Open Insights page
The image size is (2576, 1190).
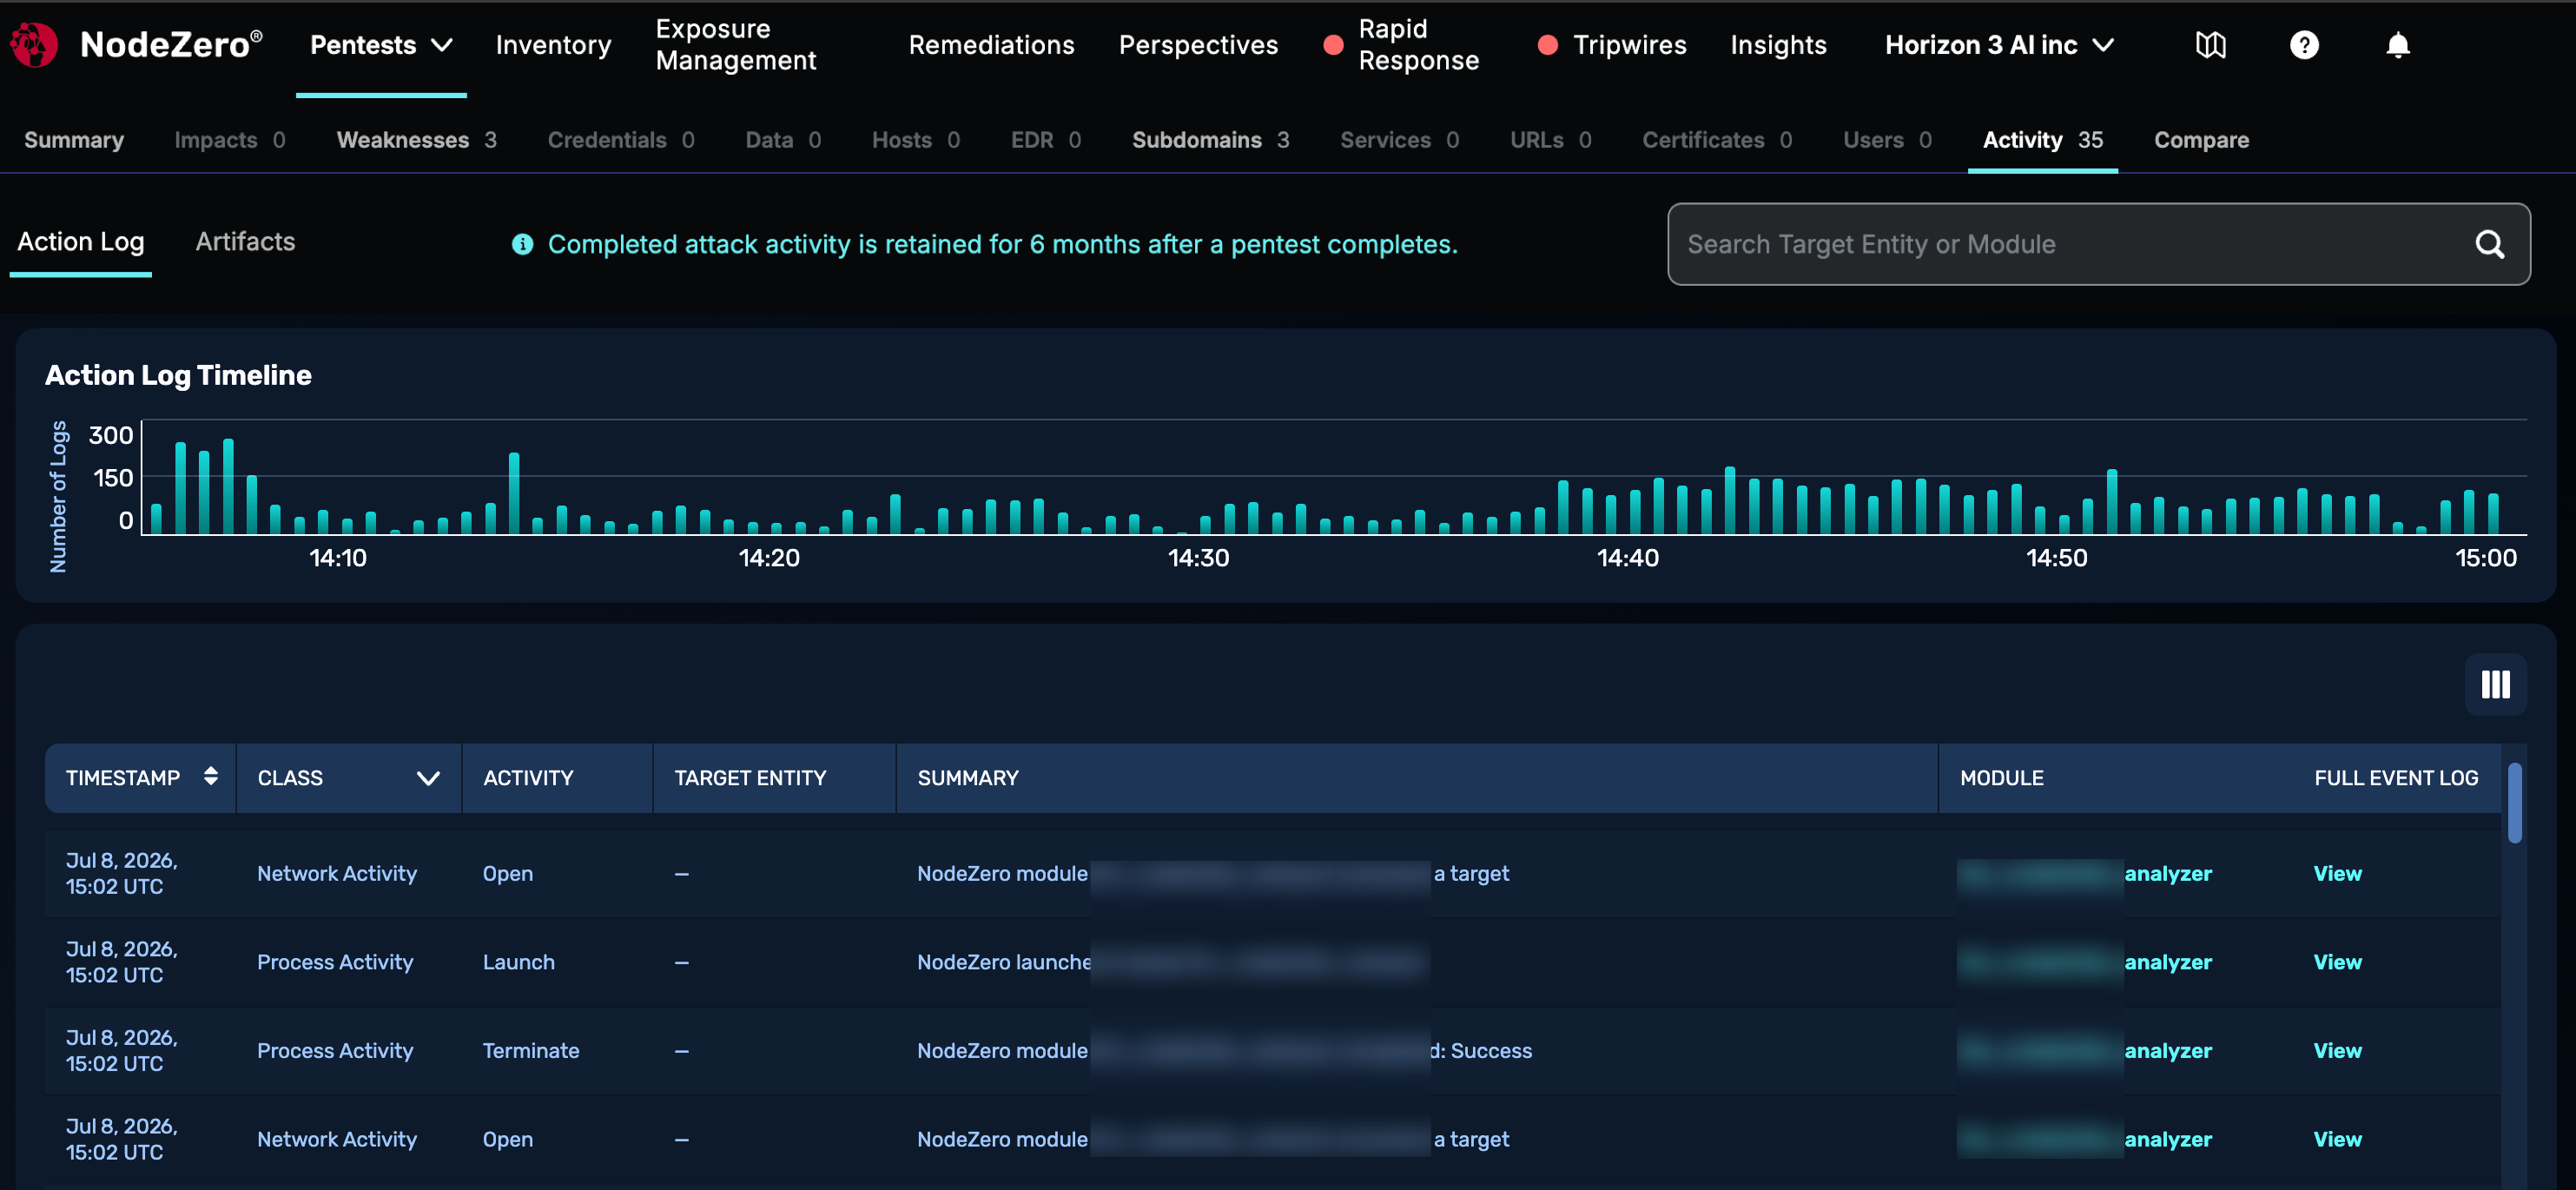[x=1778, y=45]
